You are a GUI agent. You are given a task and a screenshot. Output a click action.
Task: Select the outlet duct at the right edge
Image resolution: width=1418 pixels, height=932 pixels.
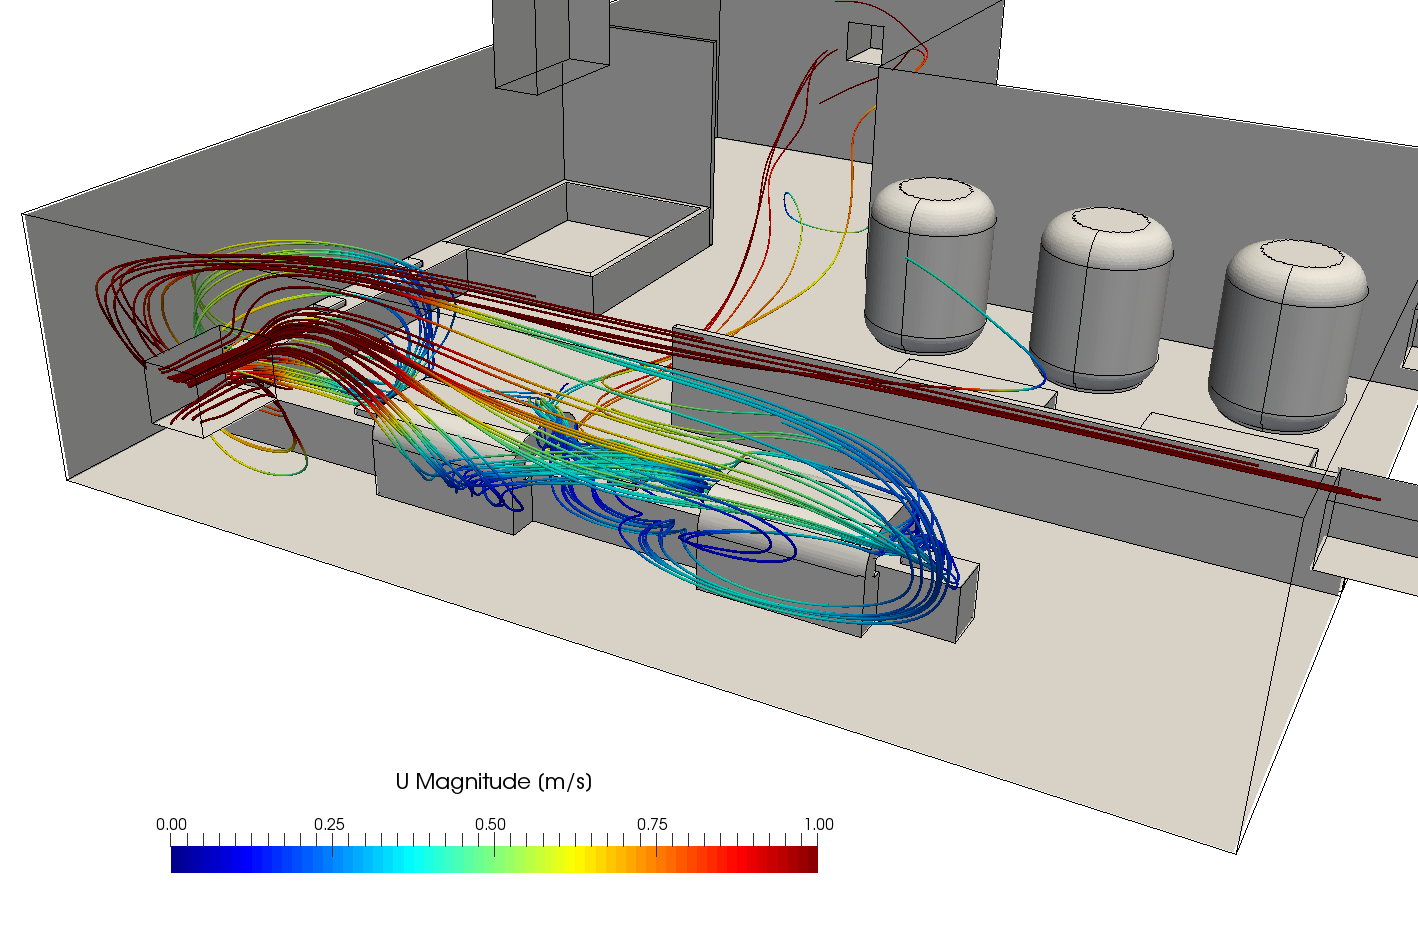click(x=1365, y=520)
